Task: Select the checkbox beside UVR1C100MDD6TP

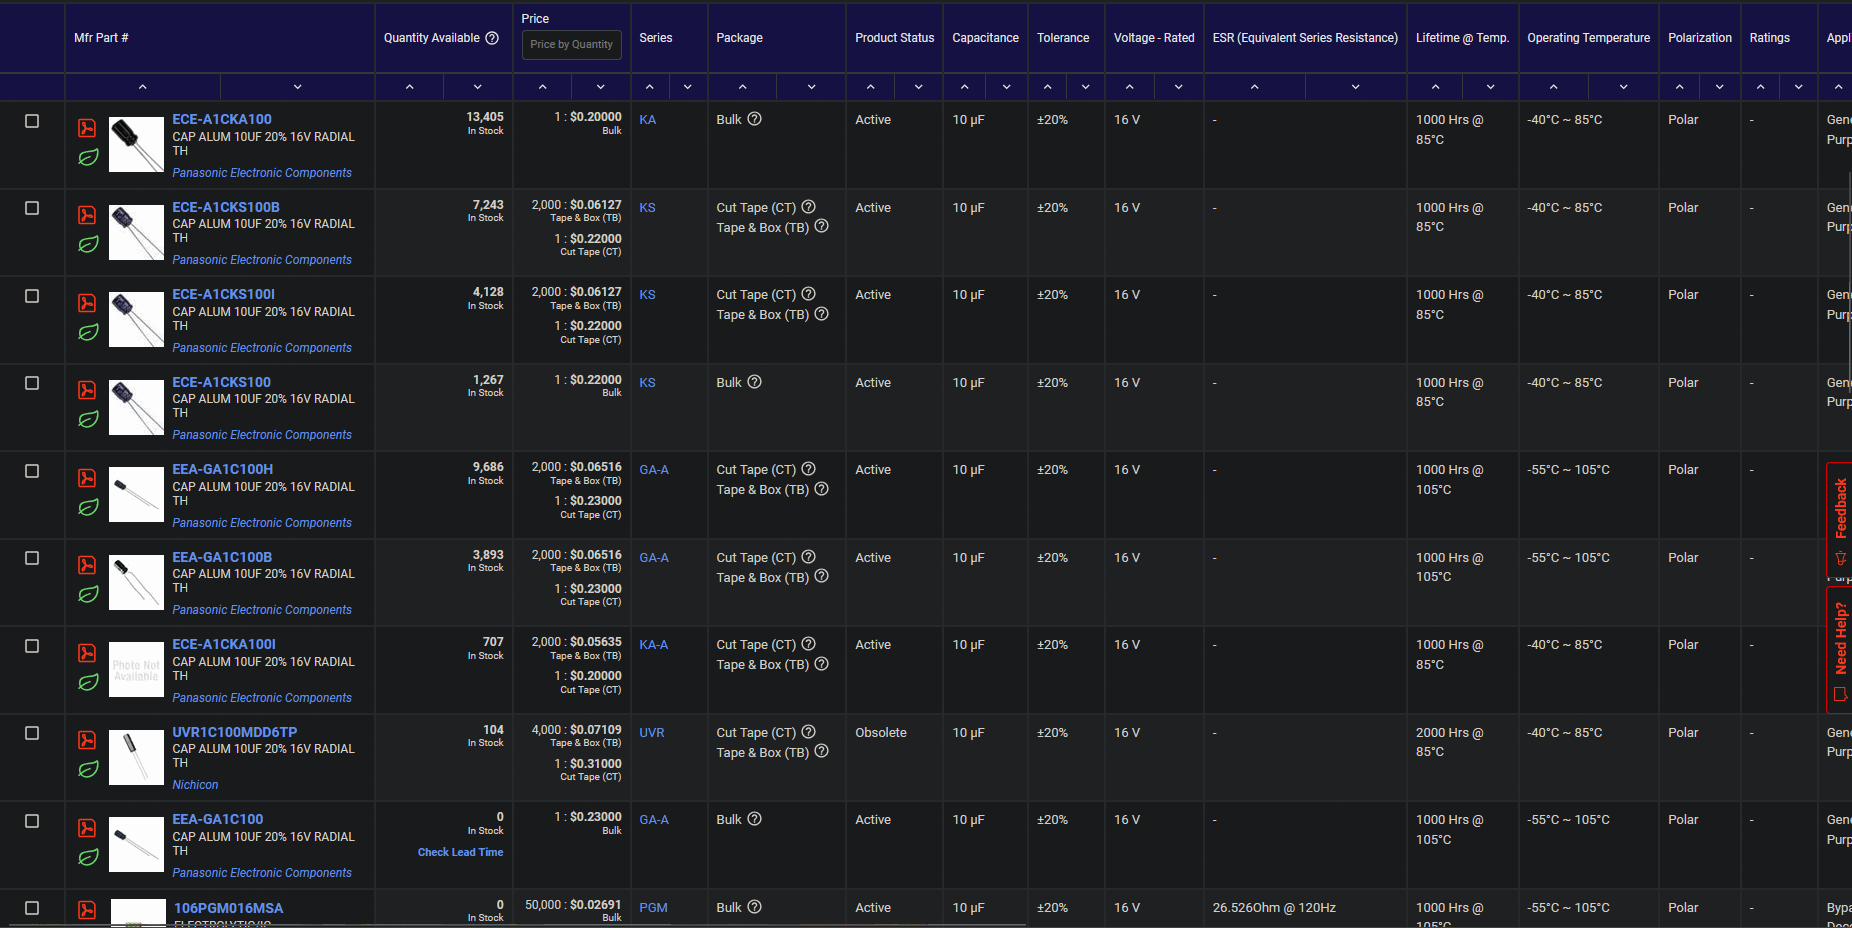Action: coord(32,733)
